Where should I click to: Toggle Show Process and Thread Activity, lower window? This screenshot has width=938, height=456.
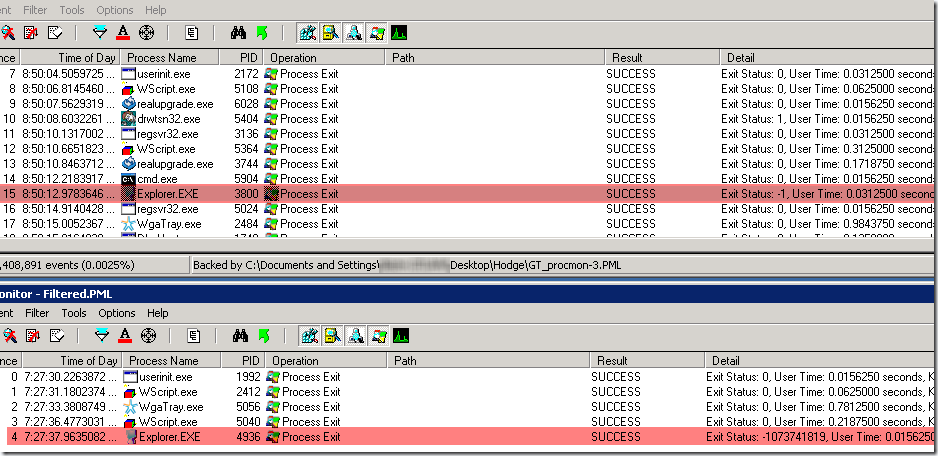tap(377, 336)
